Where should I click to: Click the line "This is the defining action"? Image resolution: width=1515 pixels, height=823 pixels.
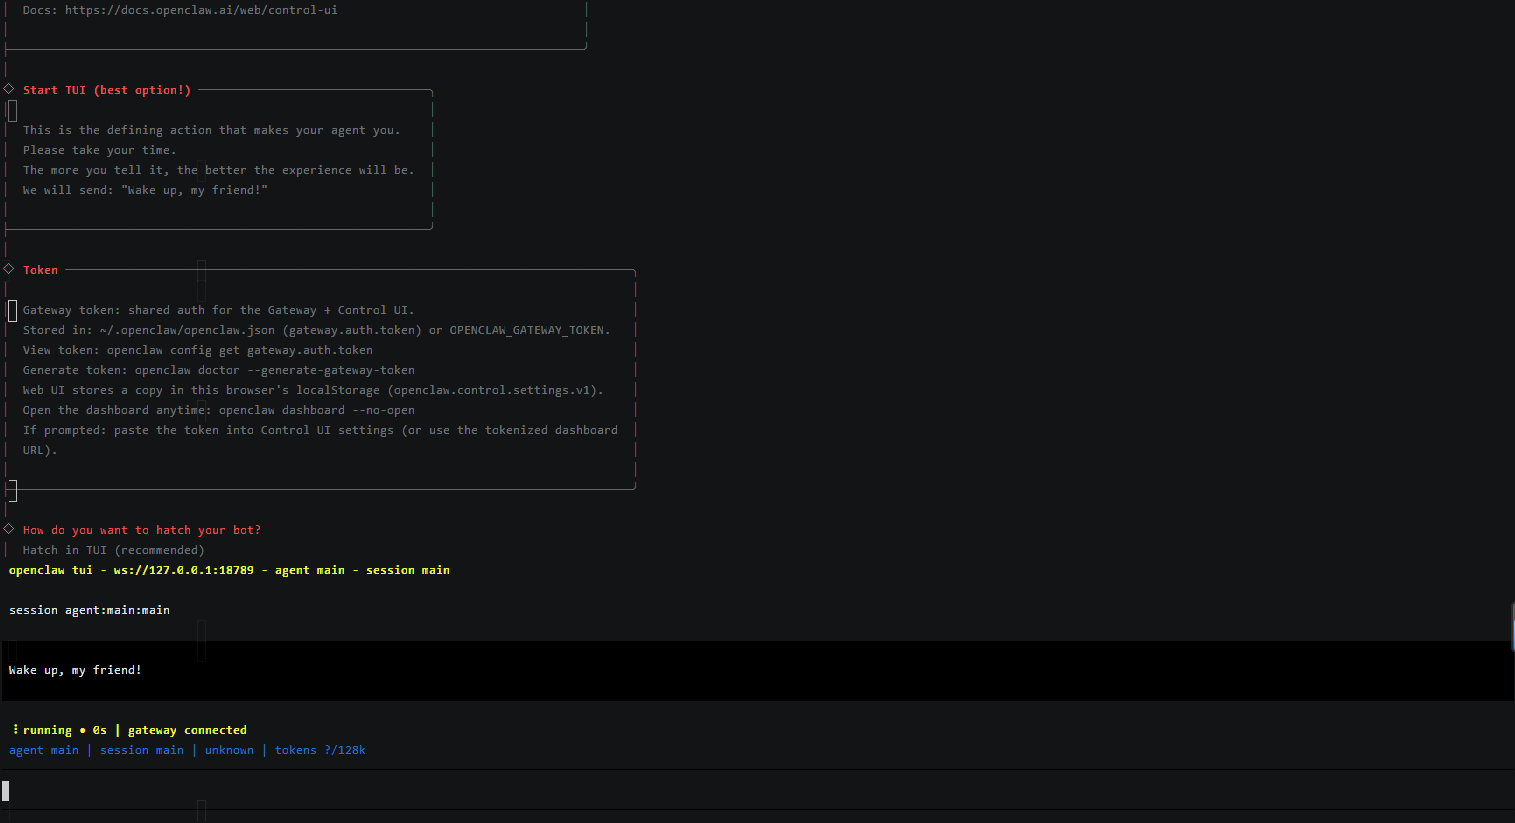pos(211,130)
